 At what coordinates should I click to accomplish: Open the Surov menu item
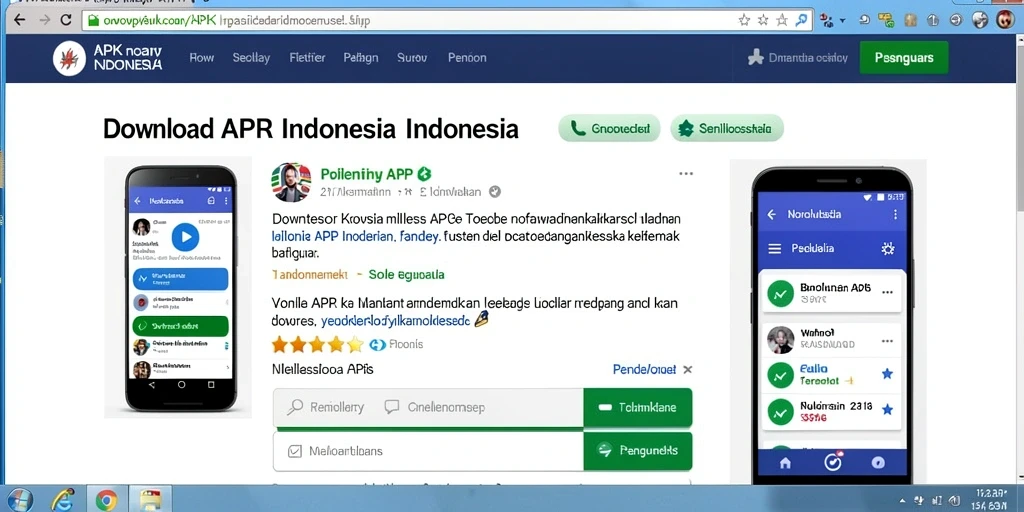(x=411, y=57)
